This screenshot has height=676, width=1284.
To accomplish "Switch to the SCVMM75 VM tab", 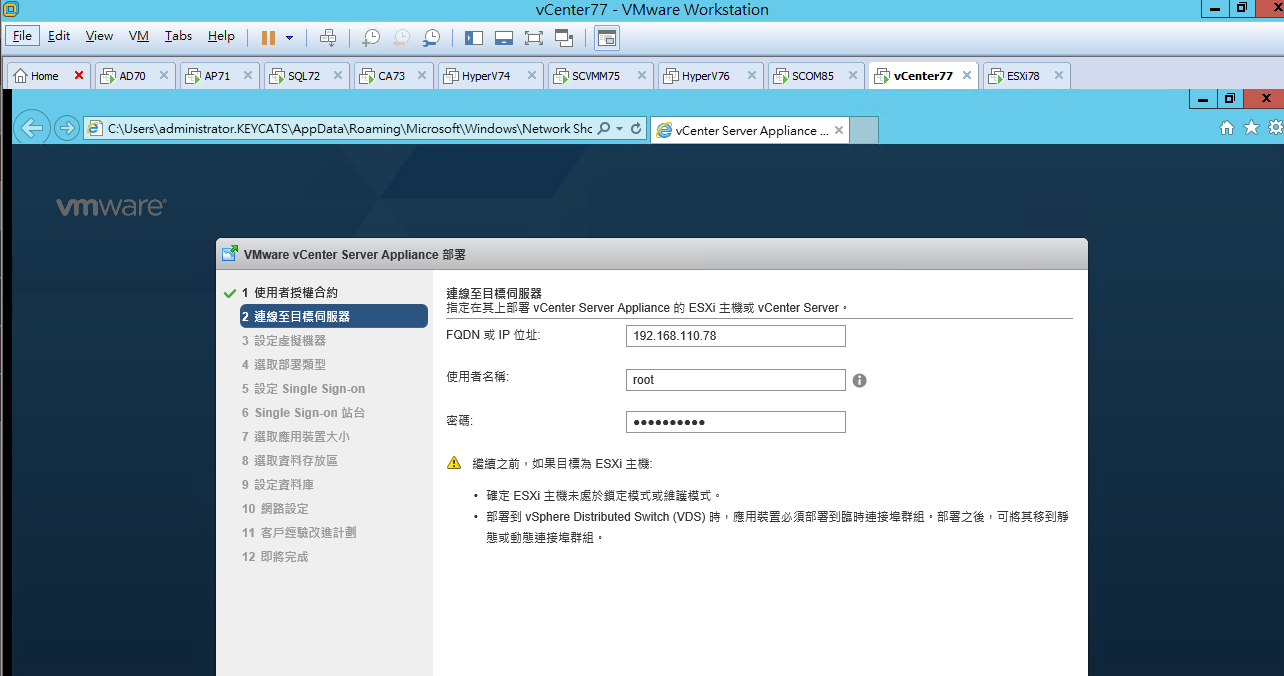I will [x=596, y=76].
